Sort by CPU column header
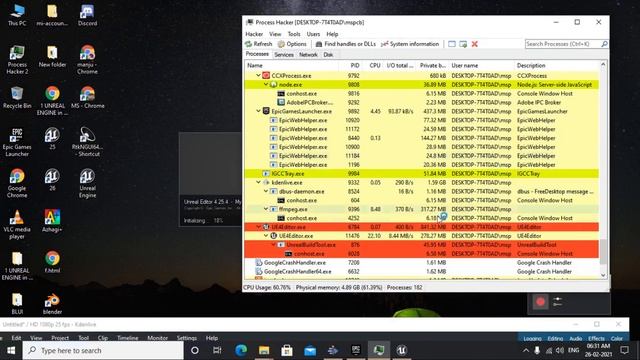The height and width of the screenshot is (360, 640). (x=372, y=65)
